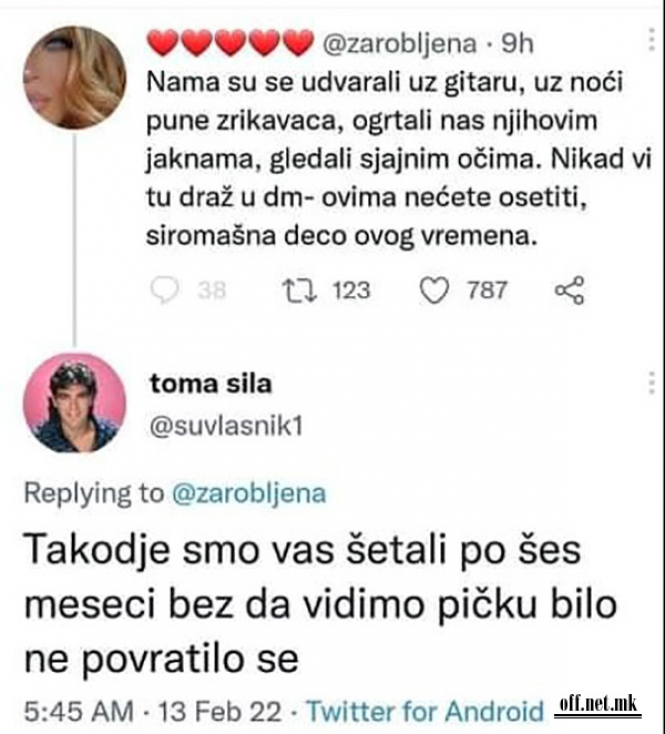Click the 5:45 AM · 13 Feb 22 timestamp
This screenshot has height=734, width=665.
click(148, 712)
